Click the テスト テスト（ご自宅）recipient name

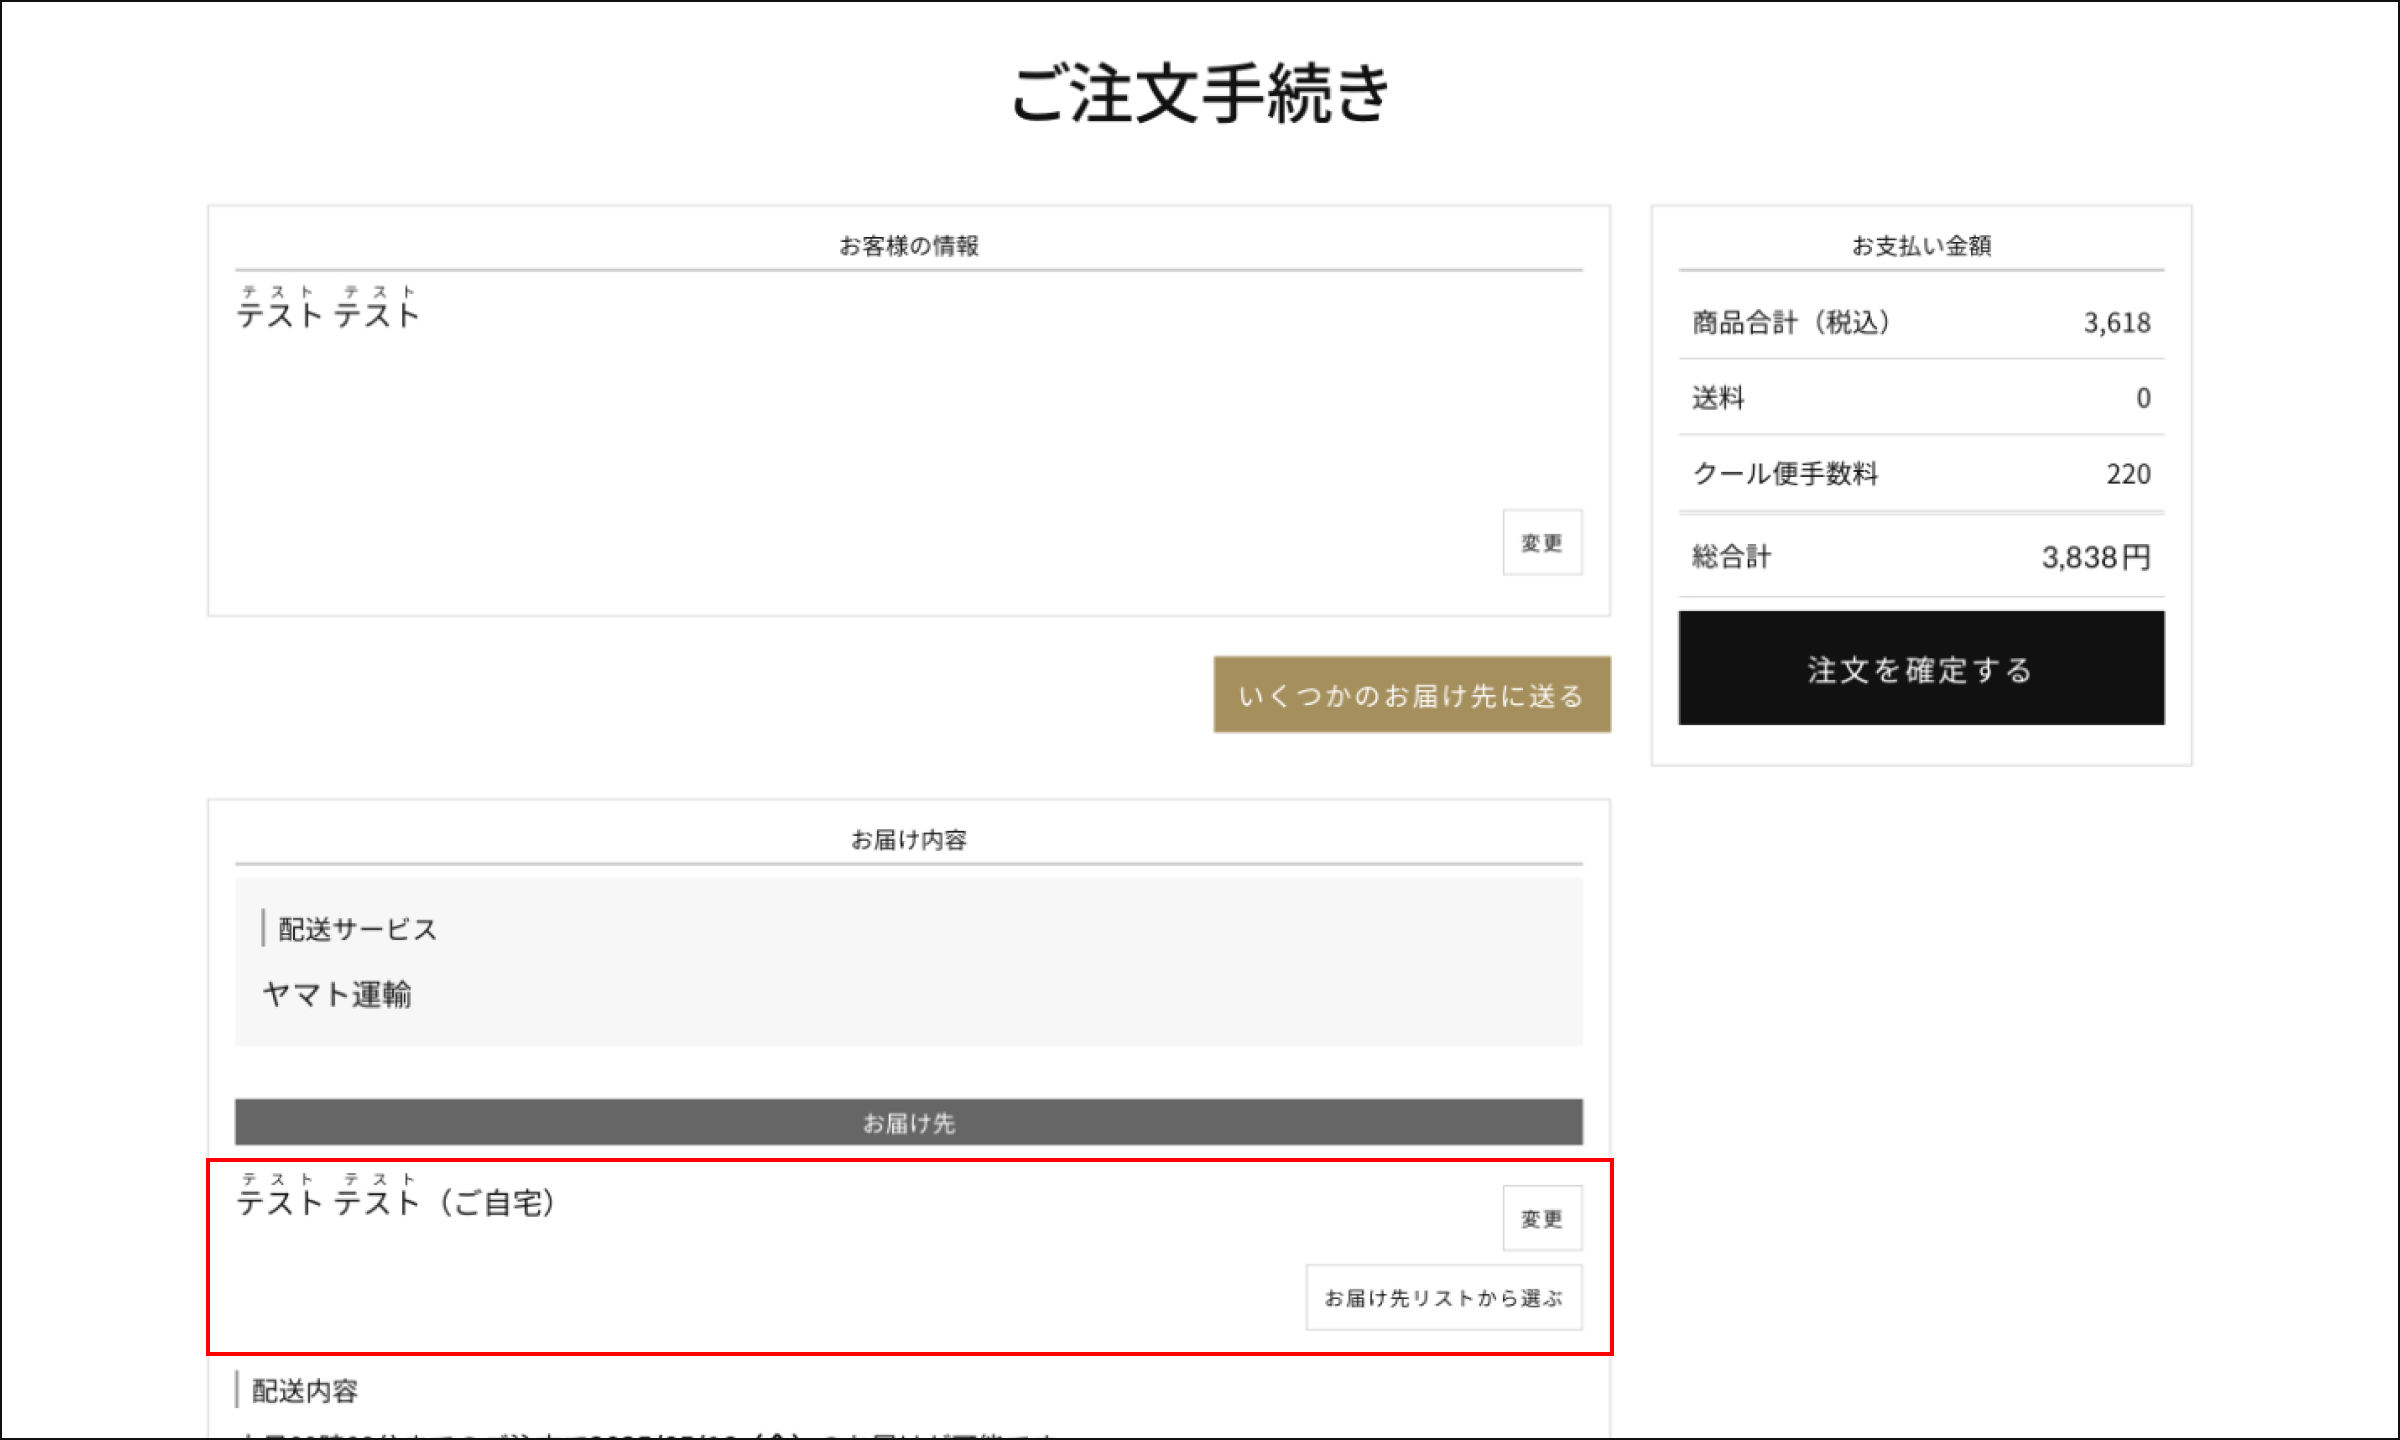396,1202
